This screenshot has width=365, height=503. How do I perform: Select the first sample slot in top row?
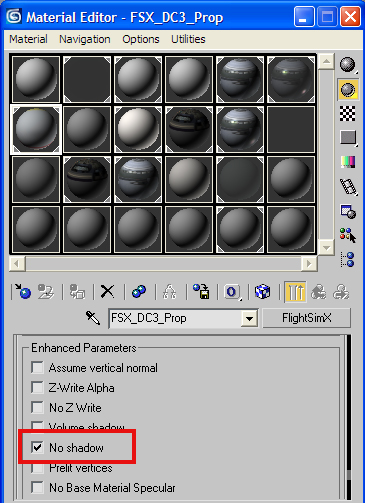[x=36, y=79]
